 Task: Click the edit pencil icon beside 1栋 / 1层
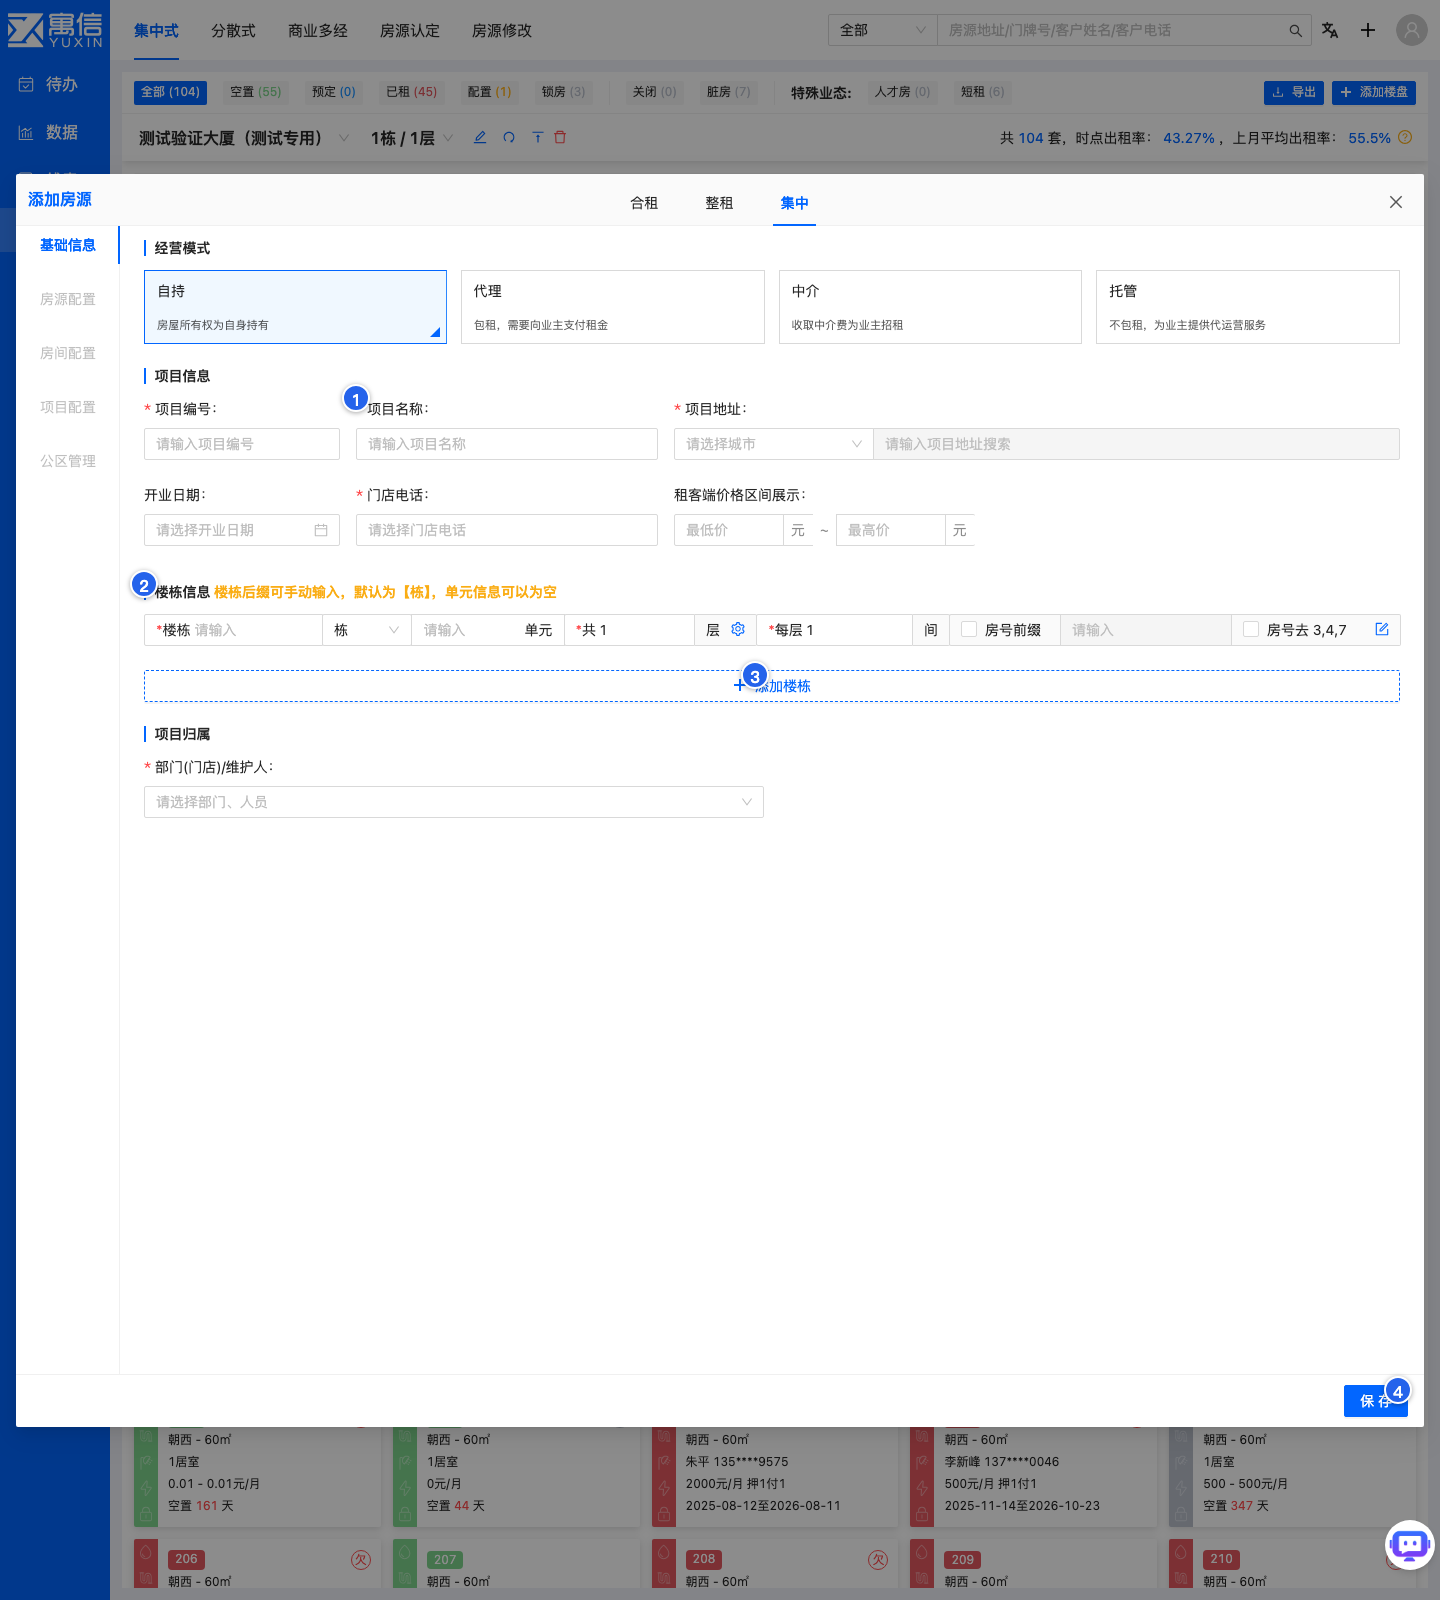[x=480, y=137]
